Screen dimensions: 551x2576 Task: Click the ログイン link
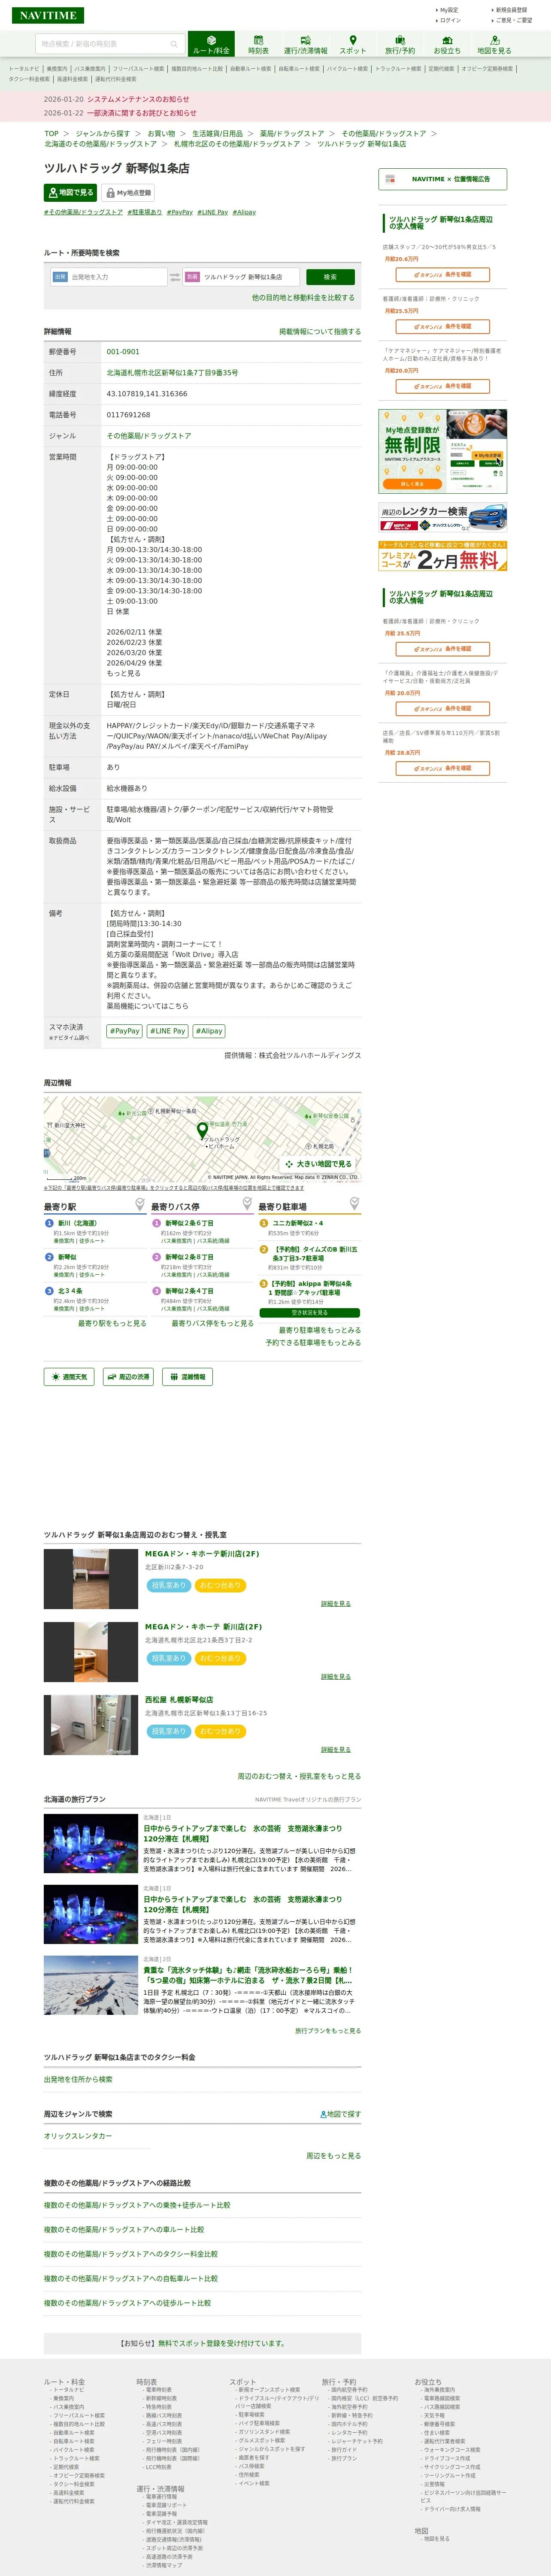(x=450, y=20)
